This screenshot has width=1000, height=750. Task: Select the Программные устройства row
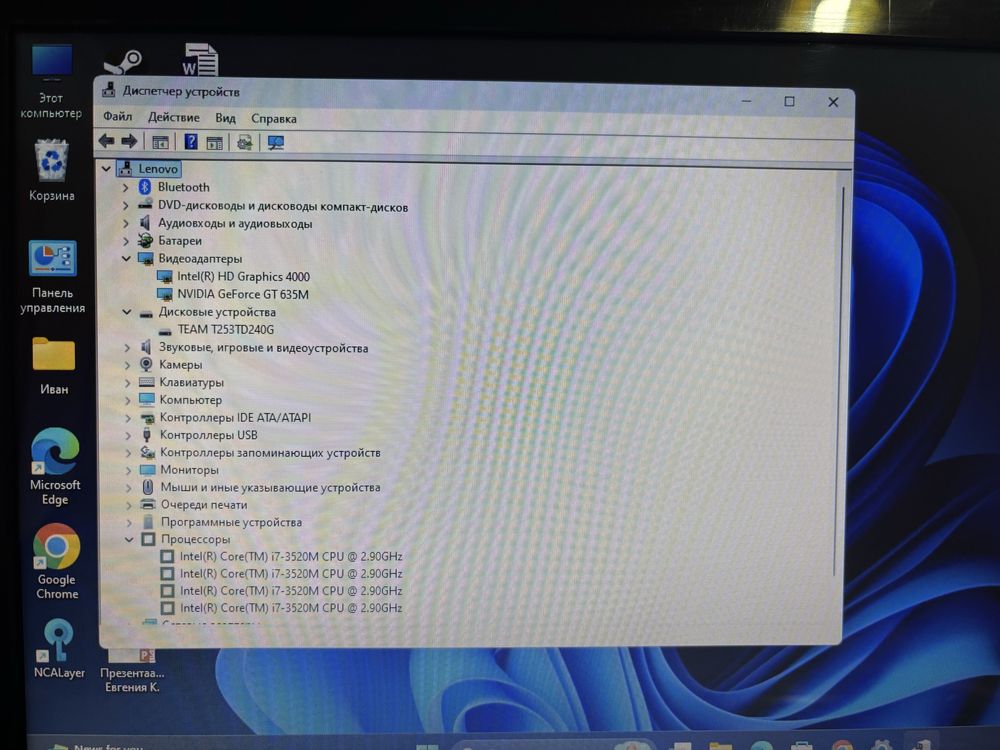(231, 522)
